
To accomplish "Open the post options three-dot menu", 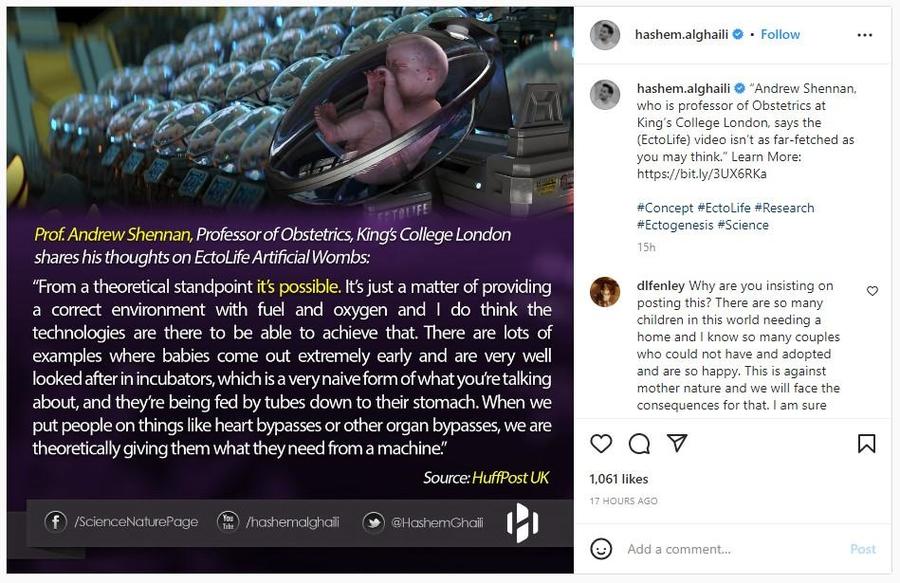I will (x=862, y=33).
